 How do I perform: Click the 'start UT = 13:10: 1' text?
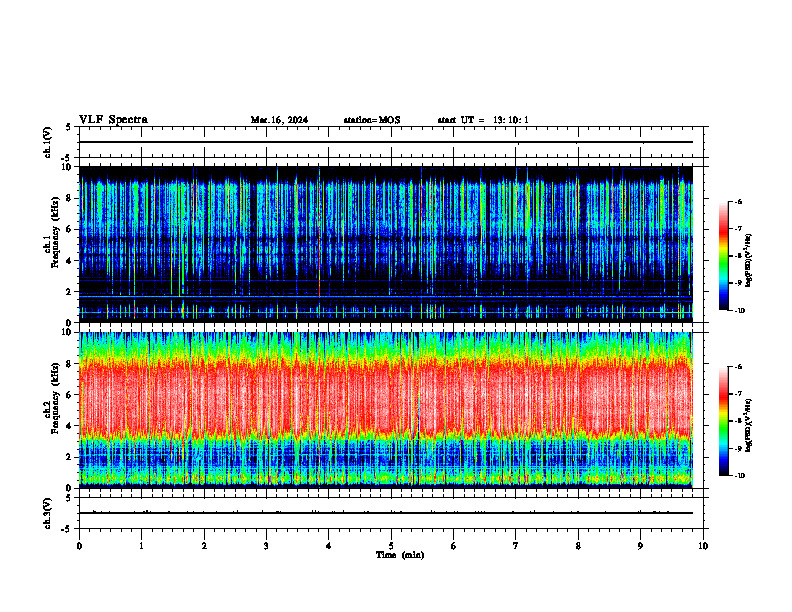483,120
